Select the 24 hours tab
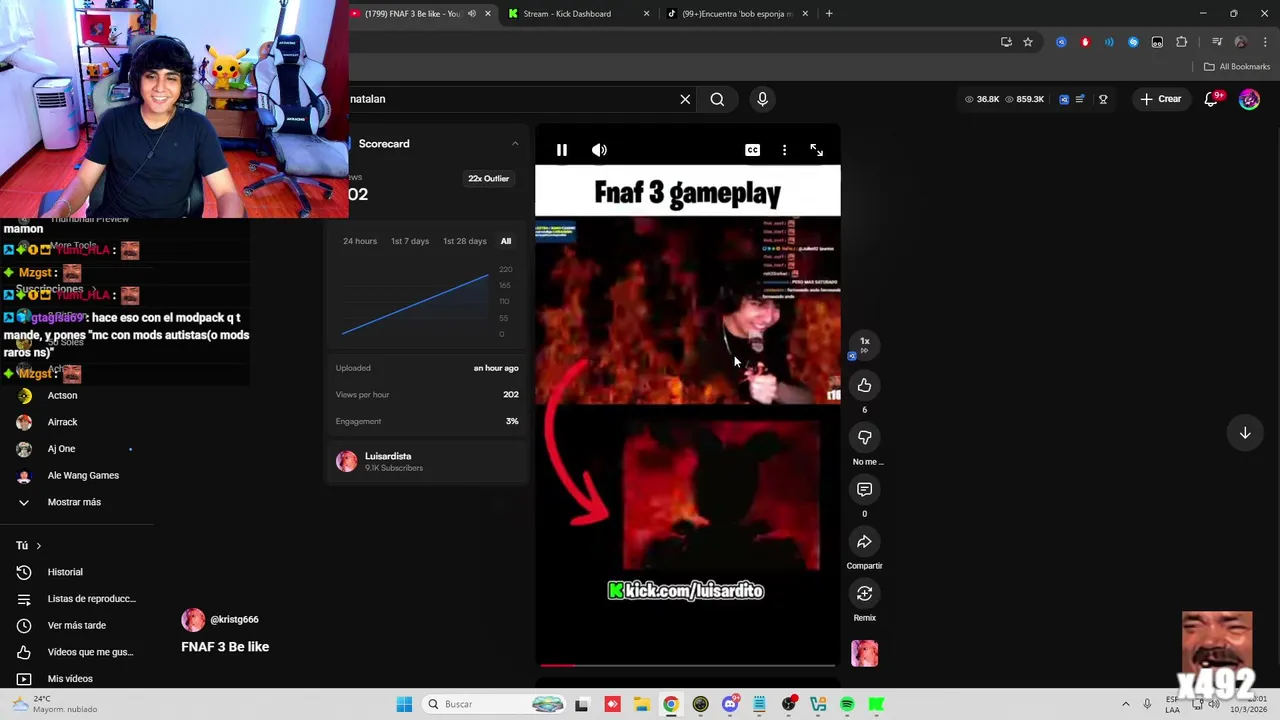The width and height of the screenshot is (1280, 720). pos(360,241)
